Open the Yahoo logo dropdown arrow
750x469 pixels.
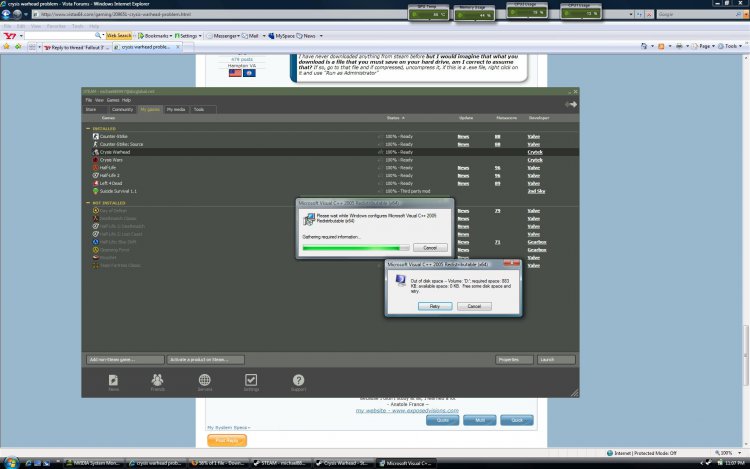(x=21, y=36)
